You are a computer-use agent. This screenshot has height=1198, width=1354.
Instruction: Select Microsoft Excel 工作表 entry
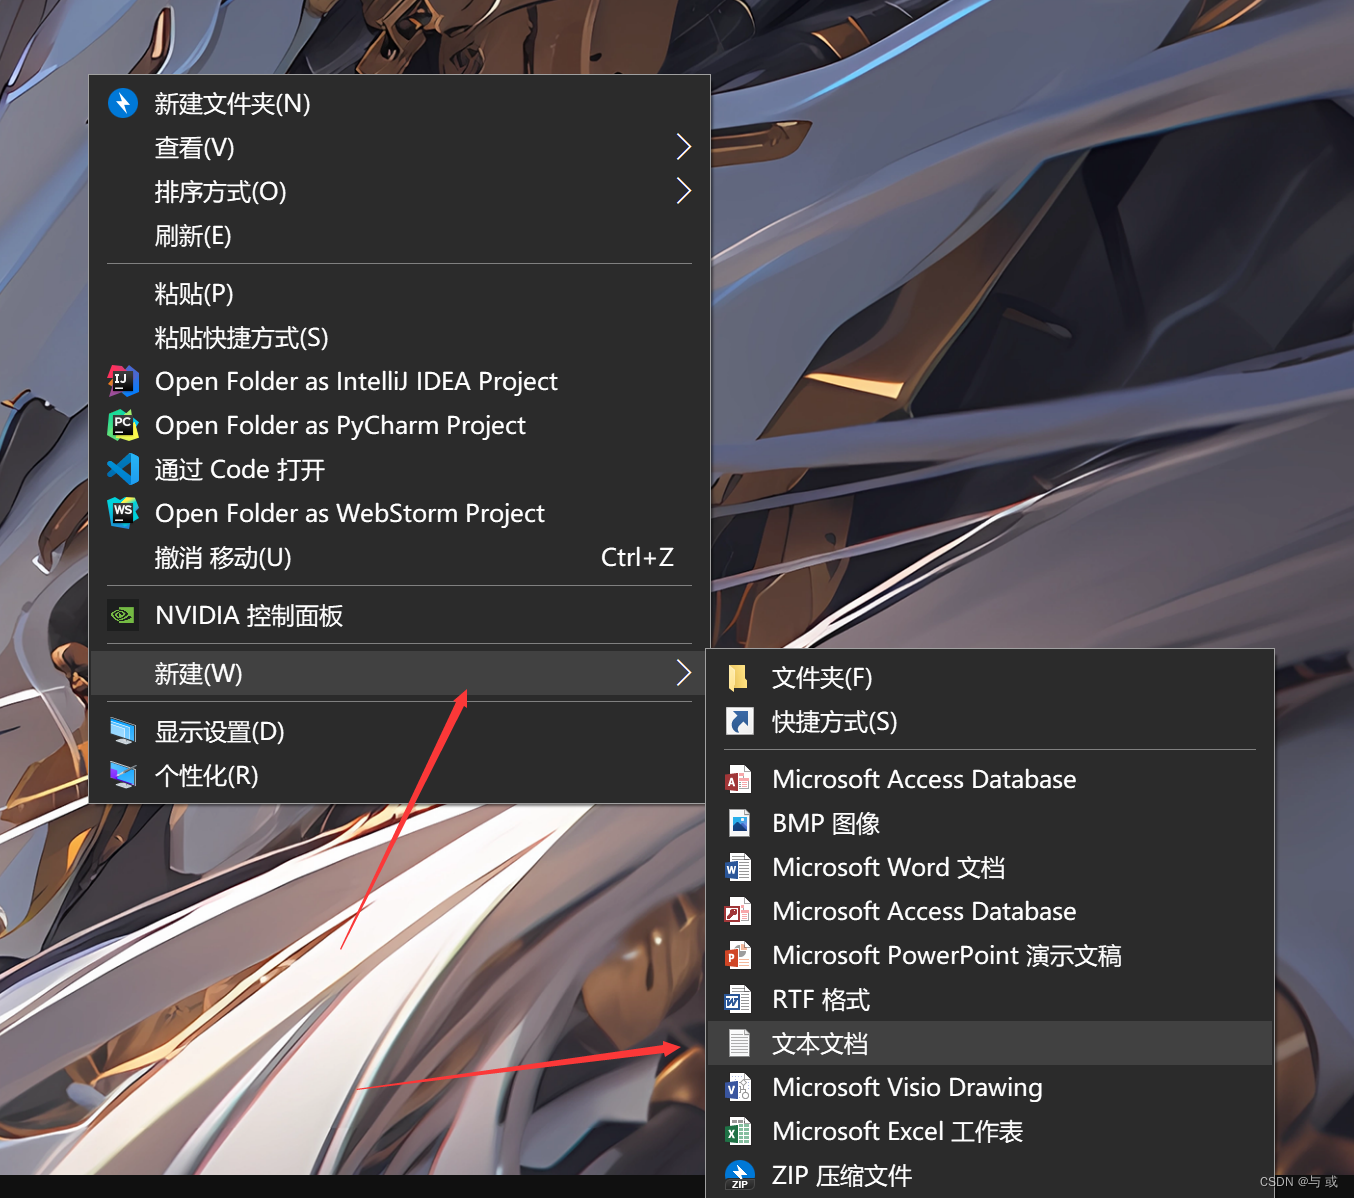tap(990, 1131)
